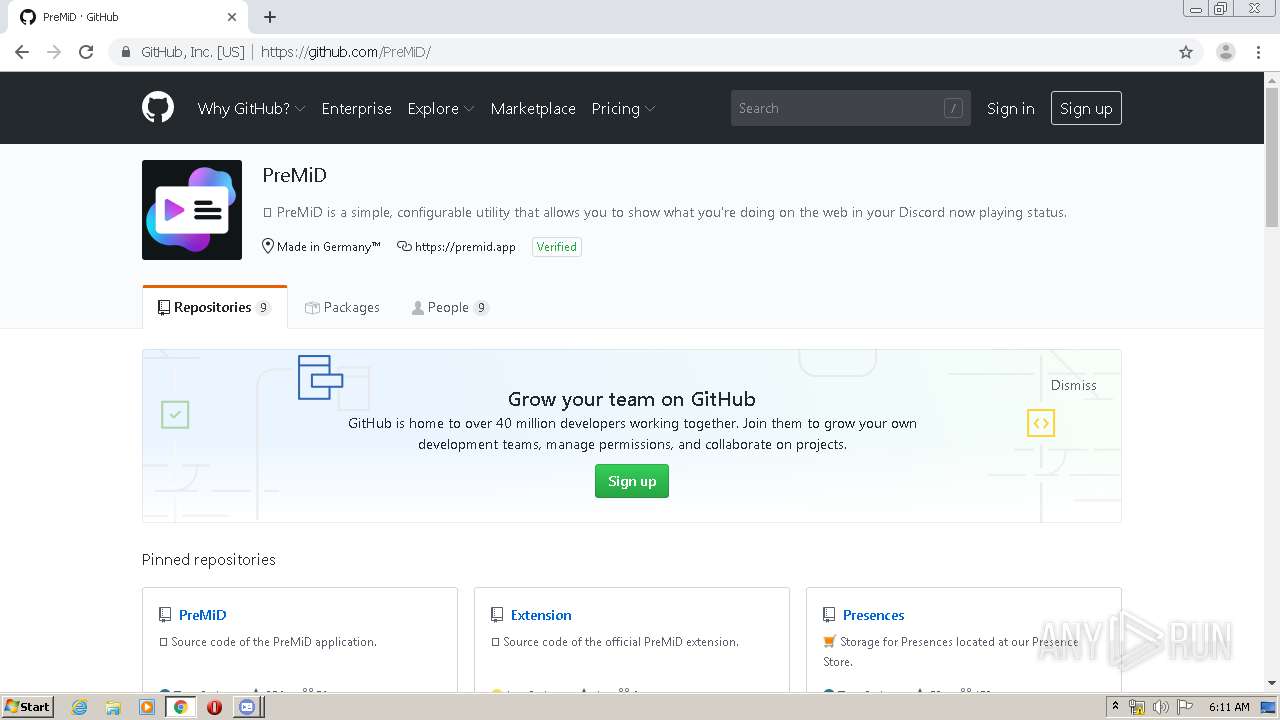Image resolution: width=1280 pixels, height=720 pixels.
Task: Dismiss the Grow your team banner
Action: tap(1073, 385)
